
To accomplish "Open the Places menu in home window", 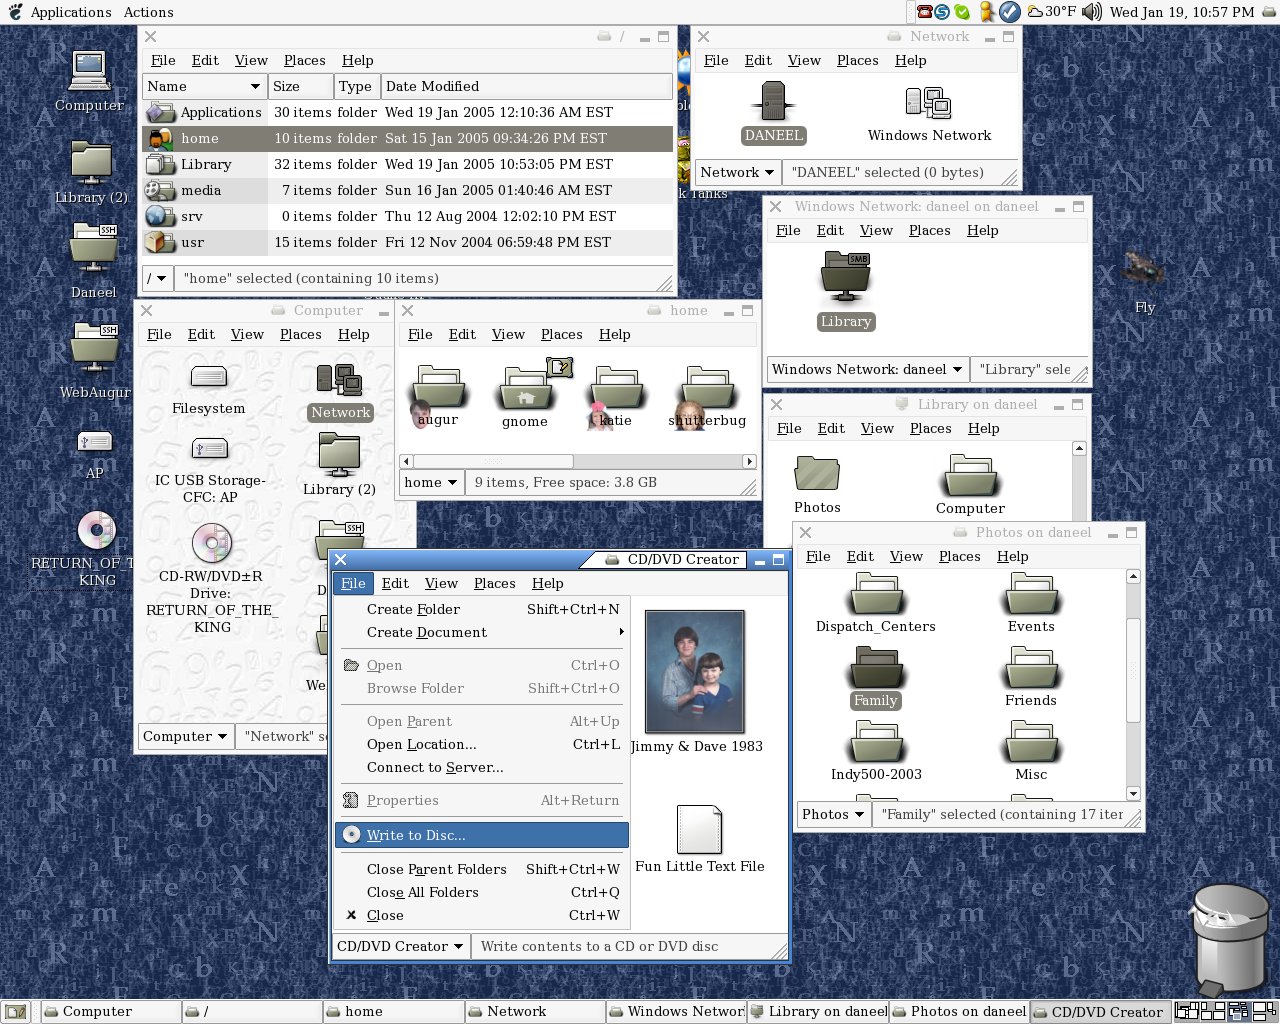I will pos(561,334).
